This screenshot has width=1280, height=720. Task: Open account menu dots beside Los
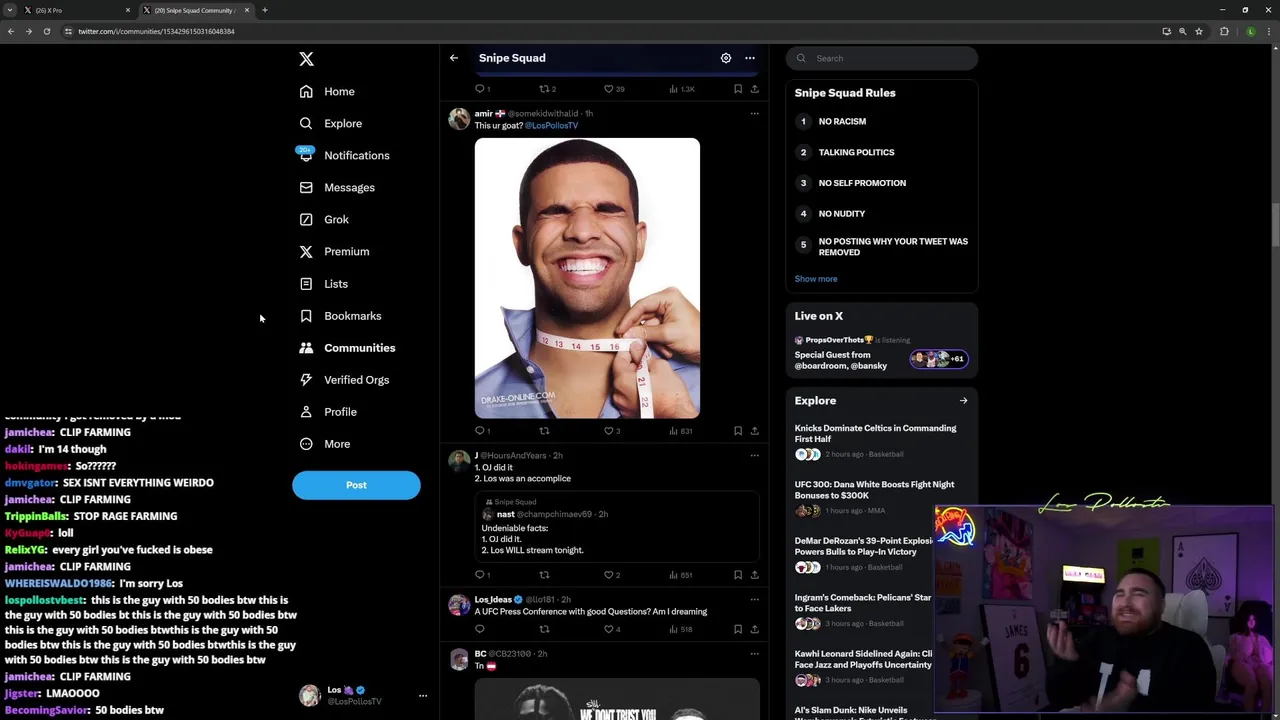[x=422, y=695]
